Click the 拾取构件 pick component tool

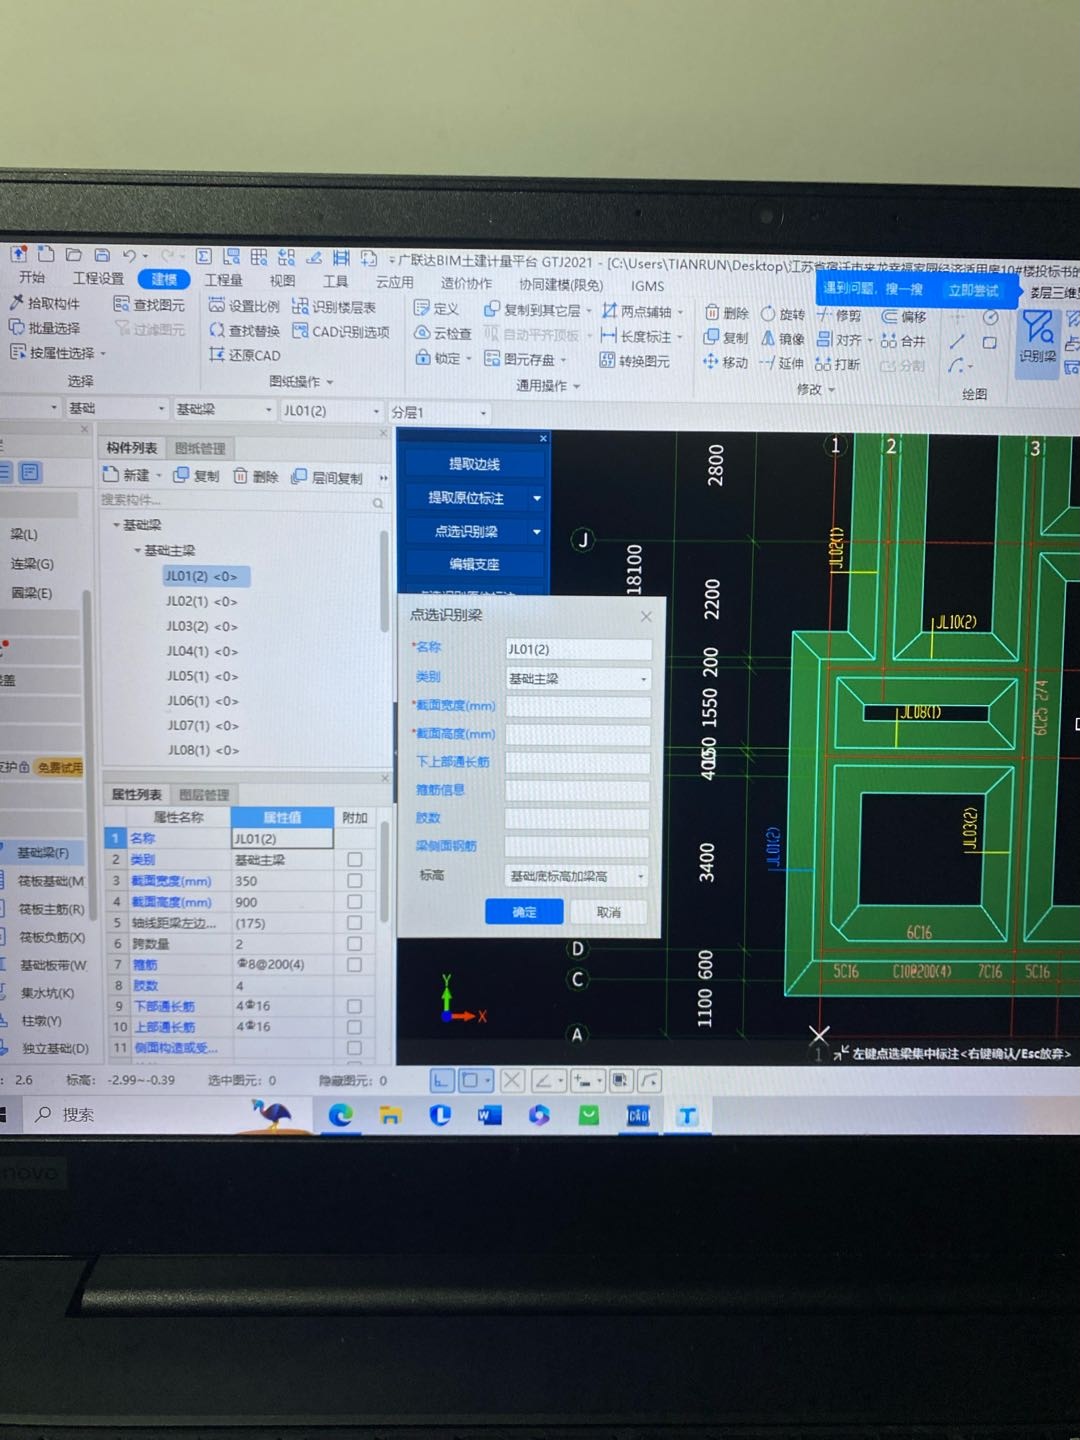click(45, 303)
